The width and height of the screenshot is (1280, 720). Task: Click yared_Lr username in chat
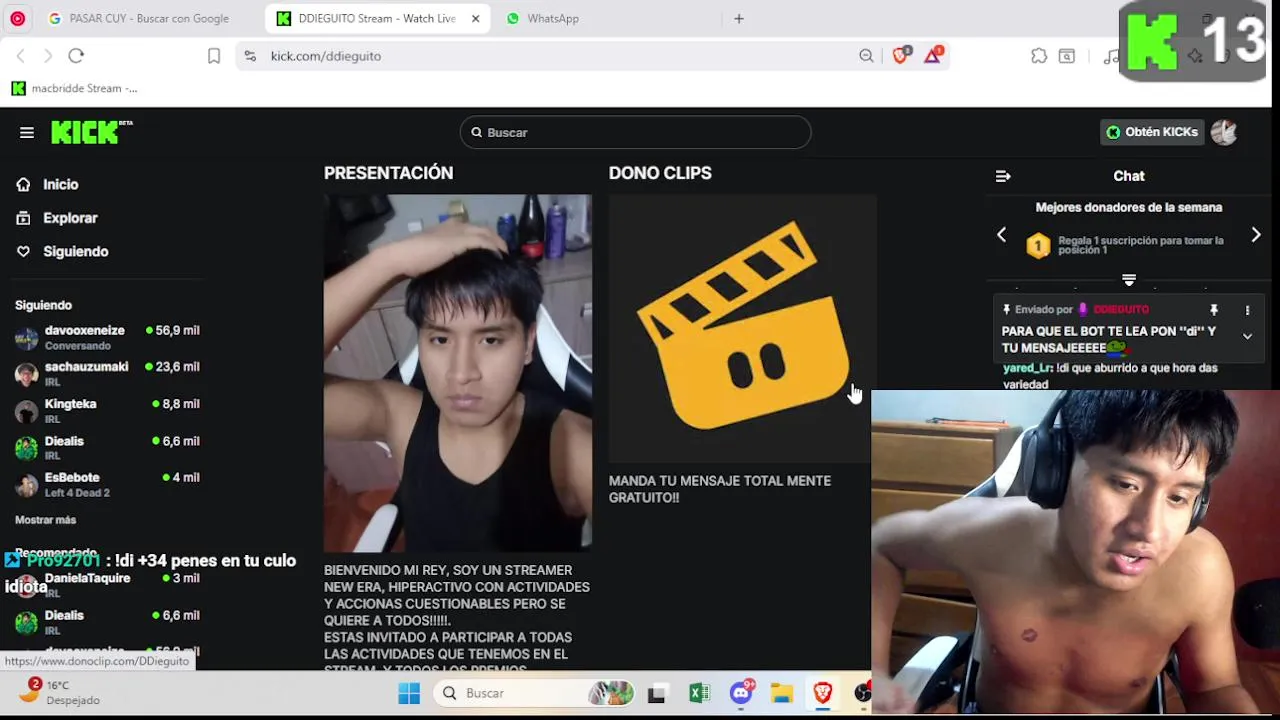(x=1026, y=368)
